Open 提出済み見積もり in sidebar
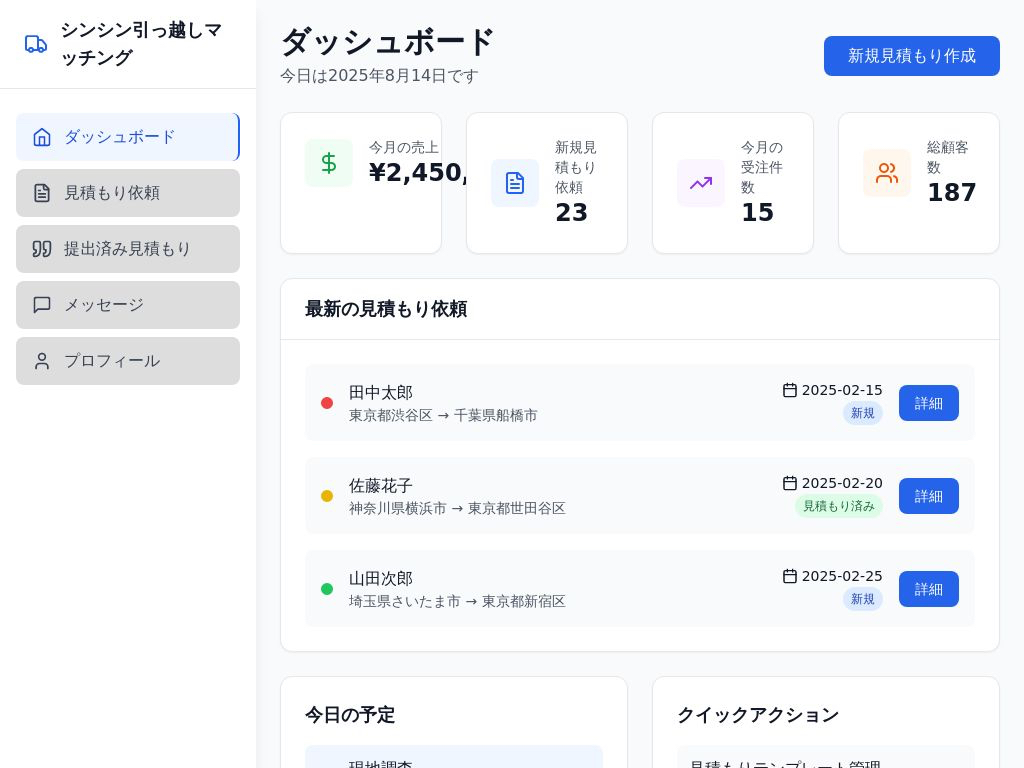The image size is (1024, 768). (127, 249)
